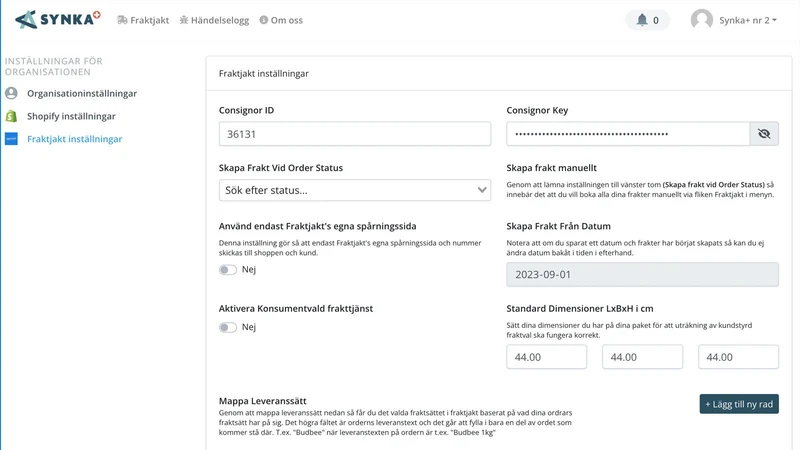800x450 pixels.
Task: Open the Sök efter status dropdown
Action: click(355, 190)
